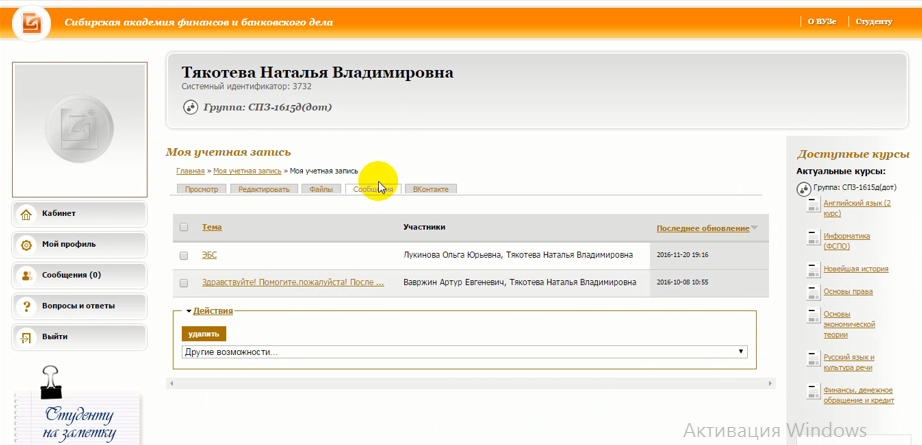922x445 pixels.
Task: Click the question mark icon beside Вопросы и ответы
Action: [x=26, y=306]
